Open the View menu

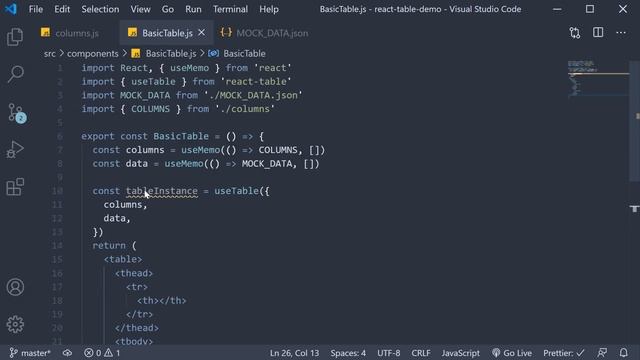point(140,9)
